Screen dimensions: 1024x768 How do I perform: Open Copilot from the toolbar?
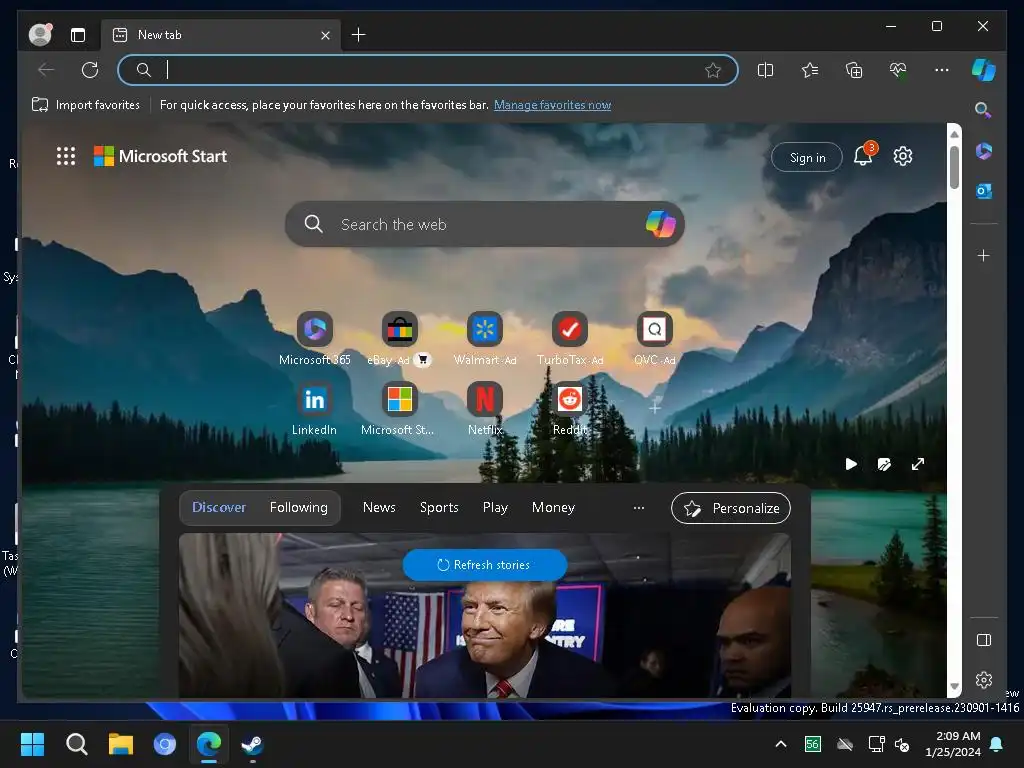pos(984,70)
